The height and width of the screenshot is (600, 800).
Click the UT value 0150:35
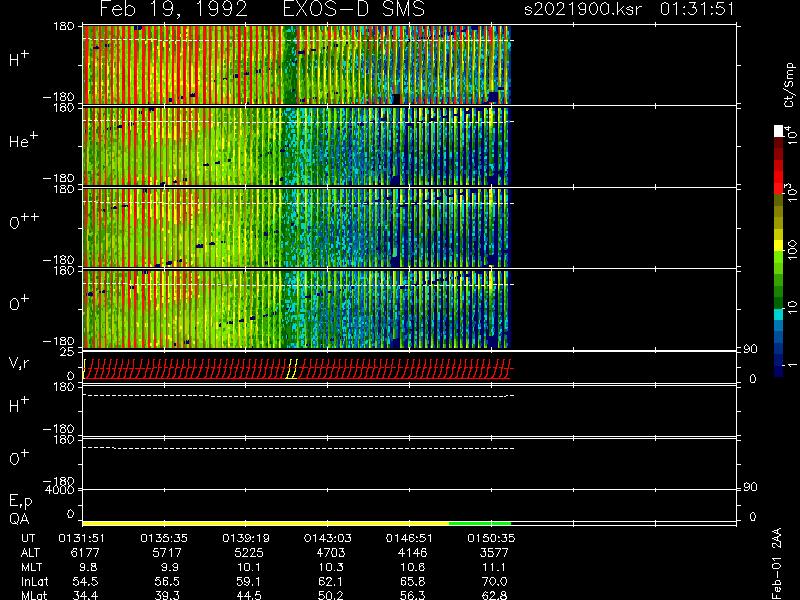point(491,538)
